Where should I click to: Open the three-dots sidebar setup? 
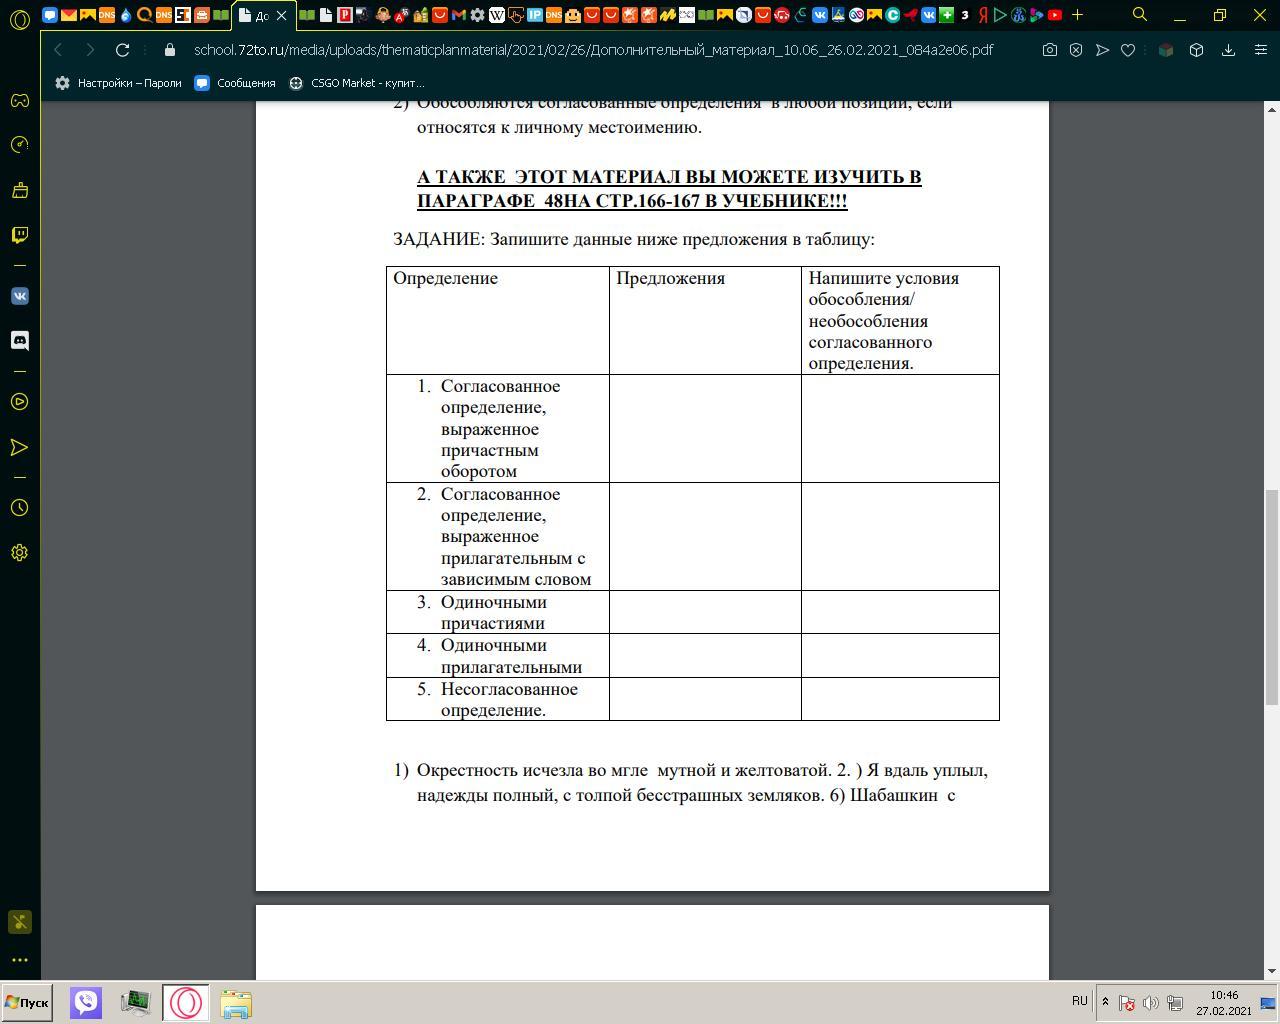click(x=19, y=960)
